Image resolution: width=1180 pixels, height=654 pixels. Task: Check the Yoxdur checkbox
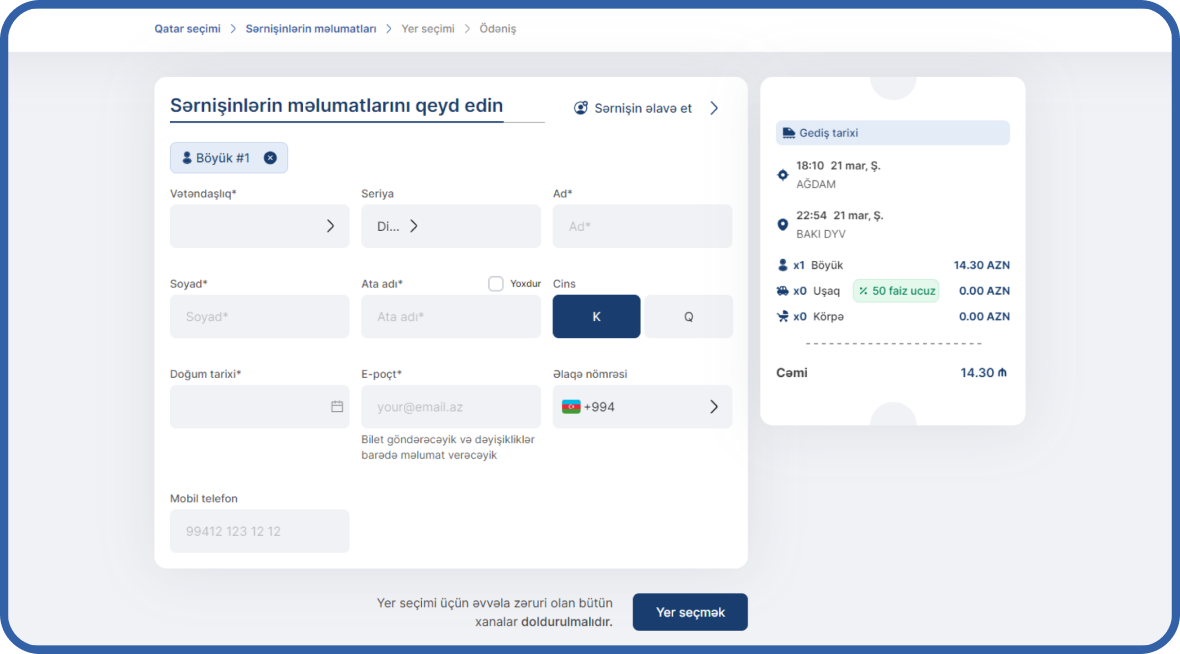496,284
